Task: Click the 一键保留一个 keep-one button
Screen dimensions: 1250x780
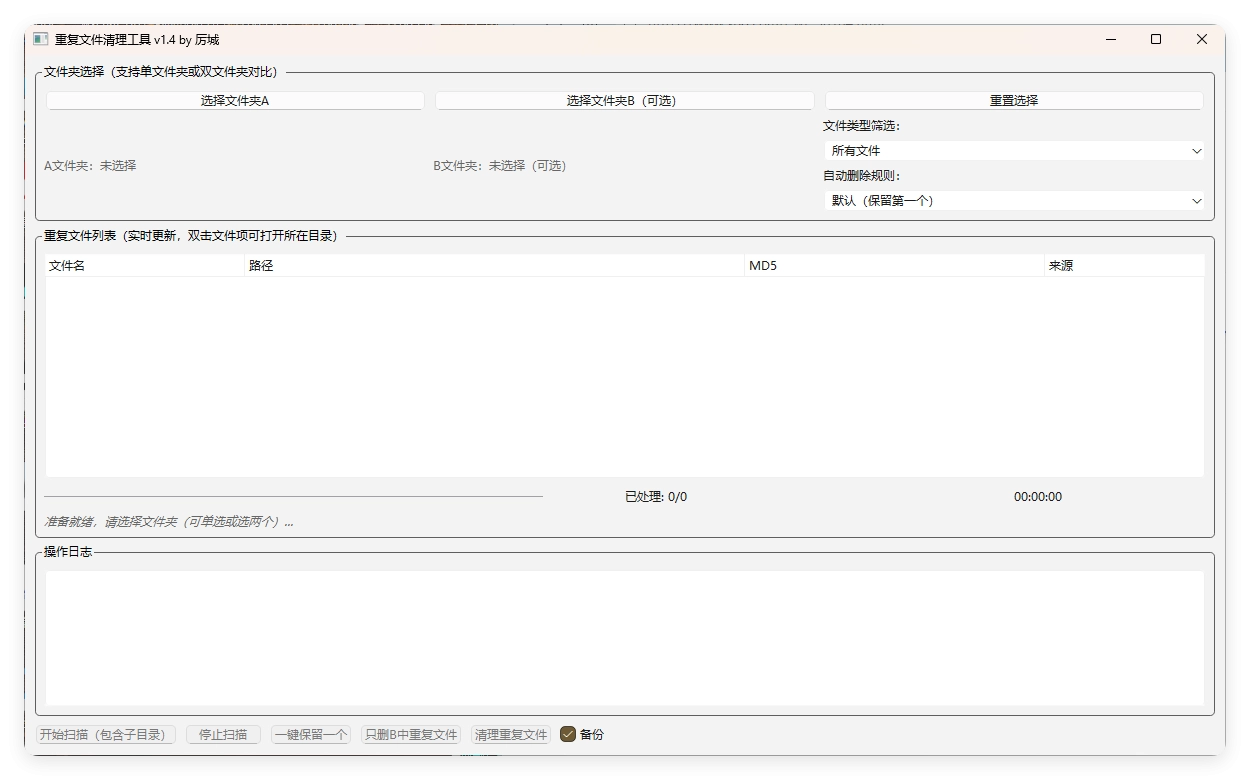Action: [x=310, y=733]
